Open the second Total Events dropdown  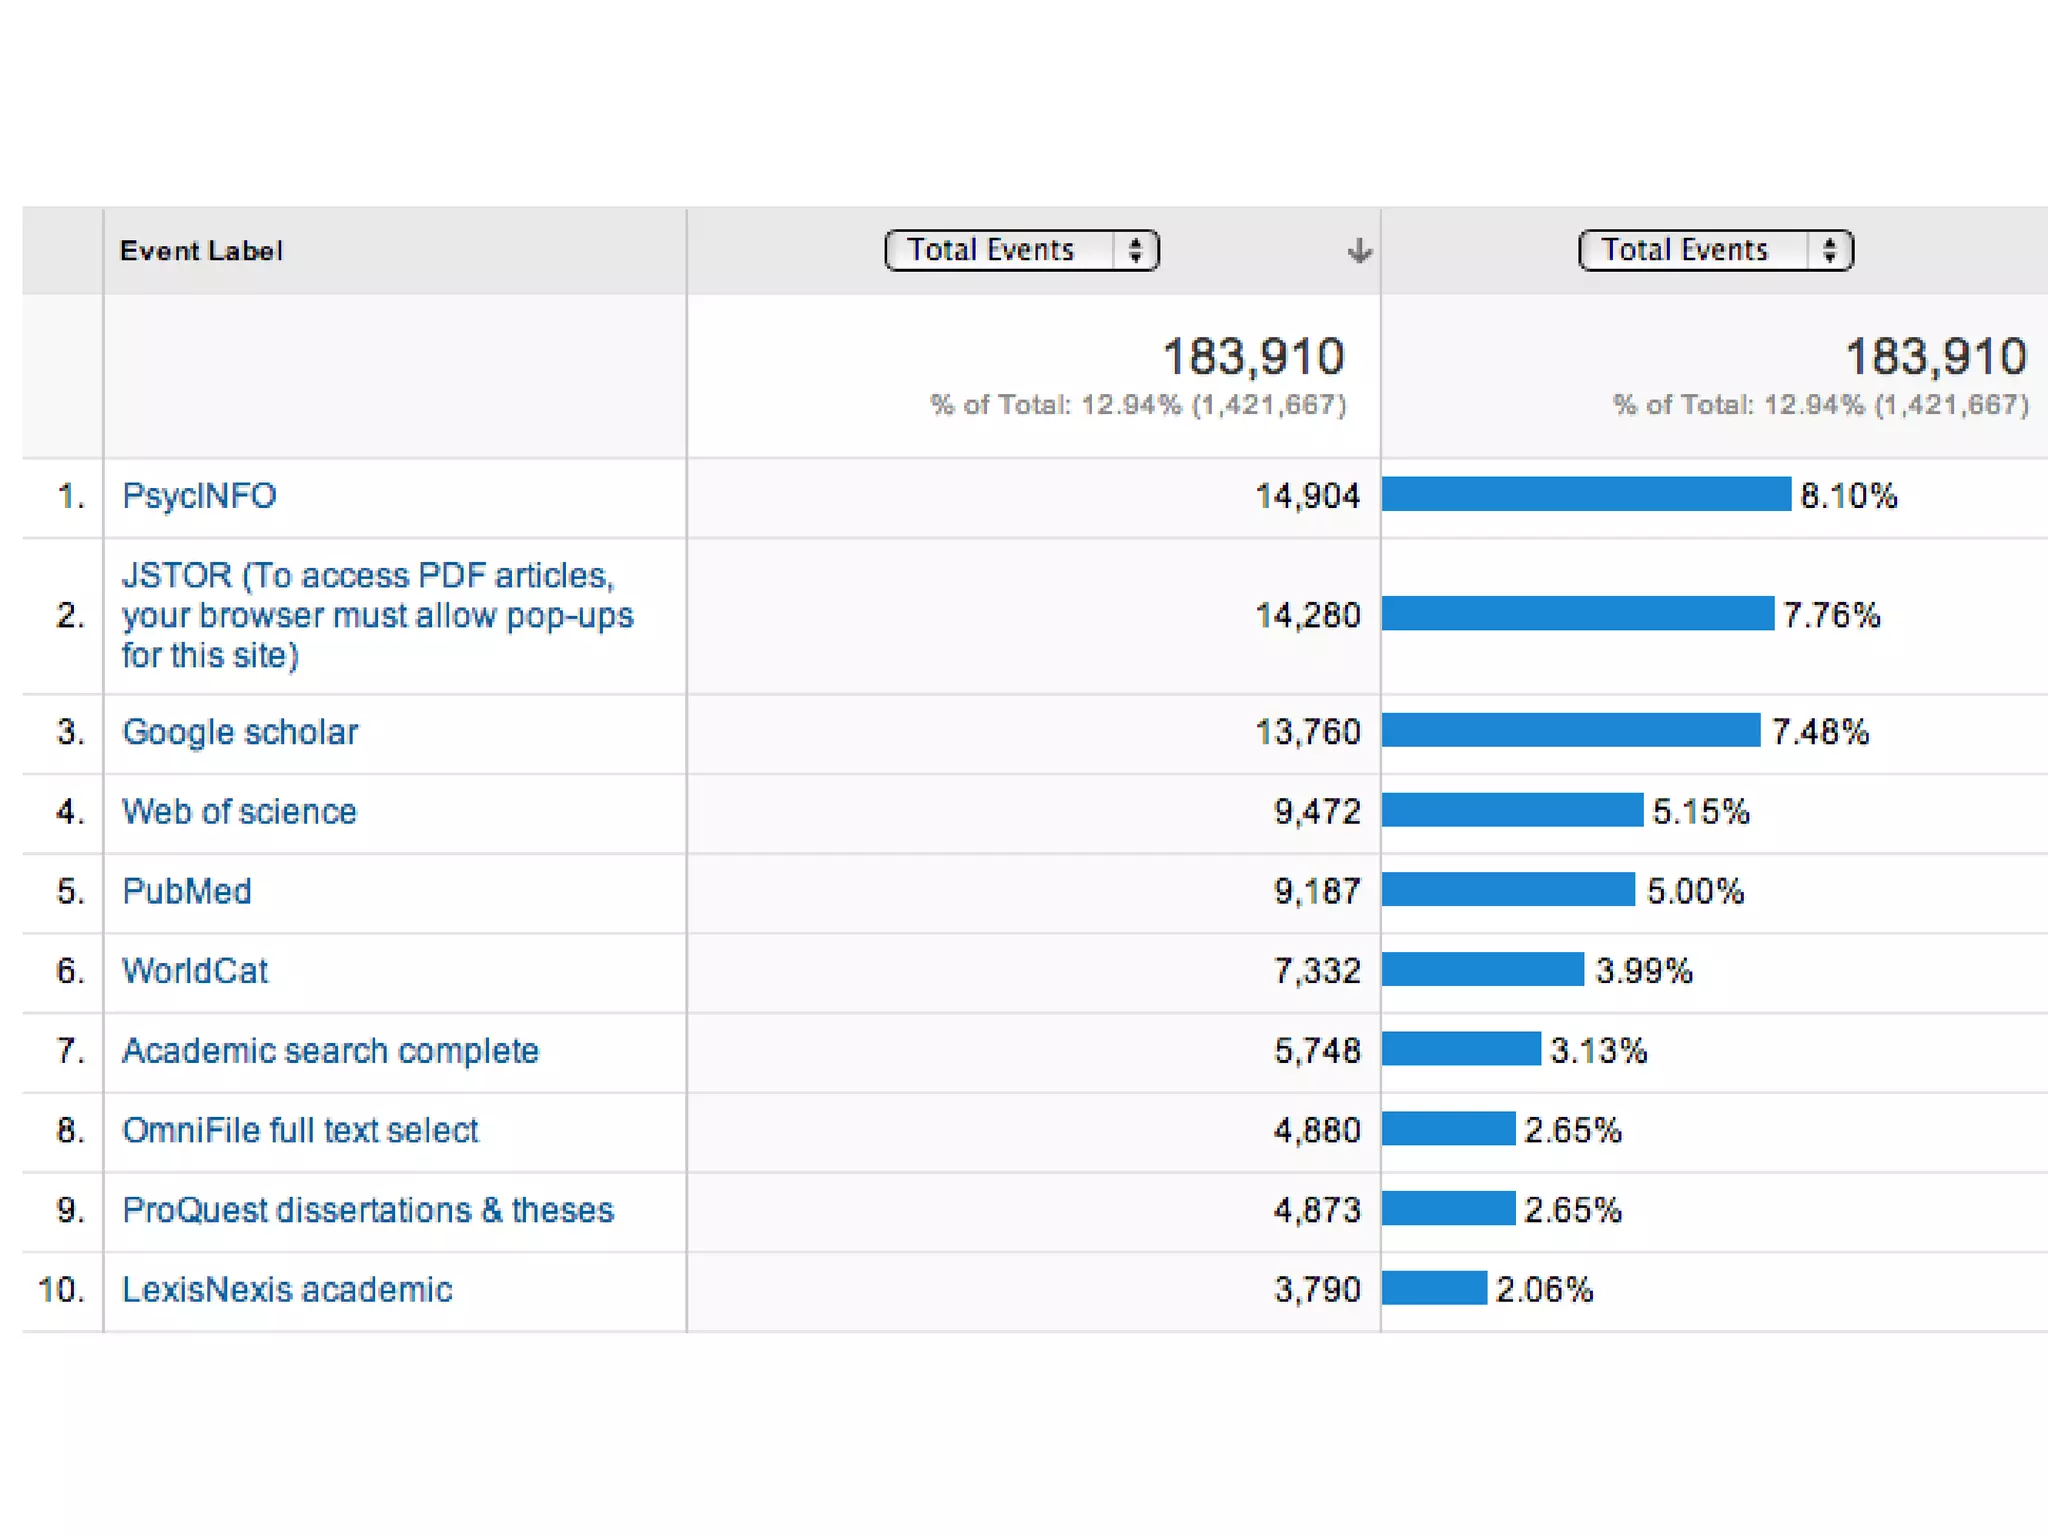[1715, 250]
